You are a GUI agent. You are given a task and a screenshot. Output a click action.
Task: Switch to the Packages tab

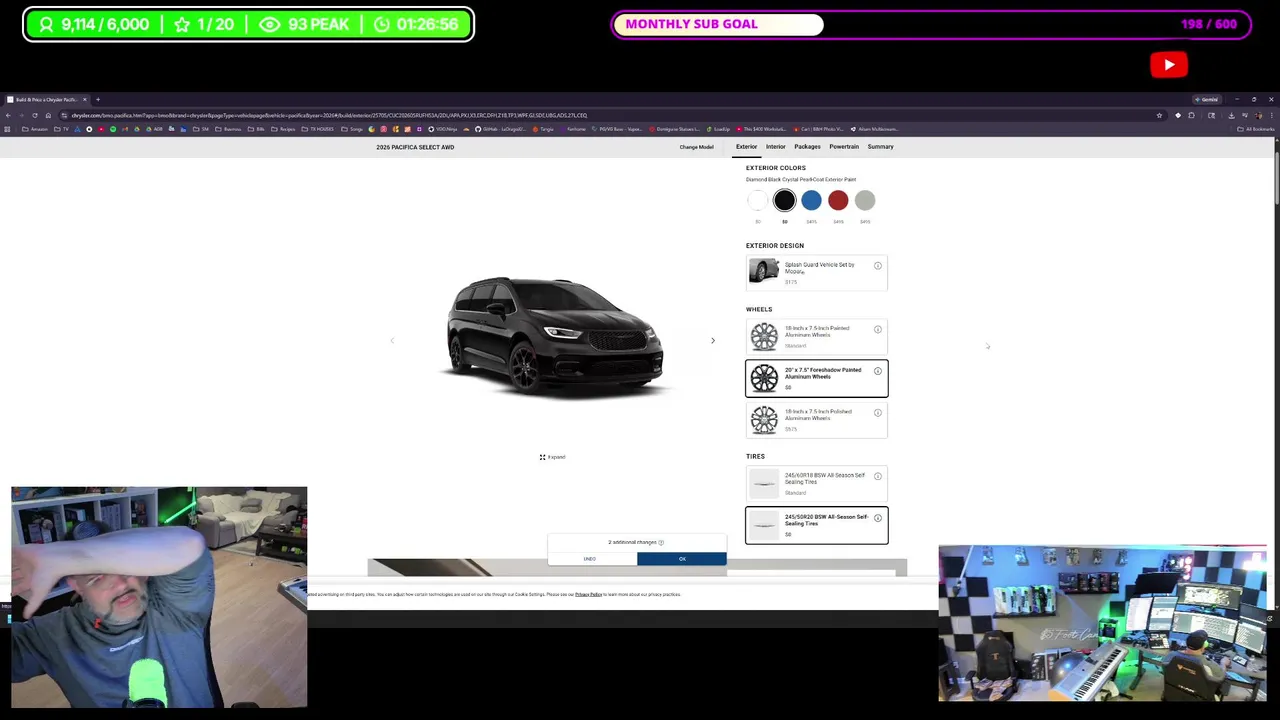807,147
